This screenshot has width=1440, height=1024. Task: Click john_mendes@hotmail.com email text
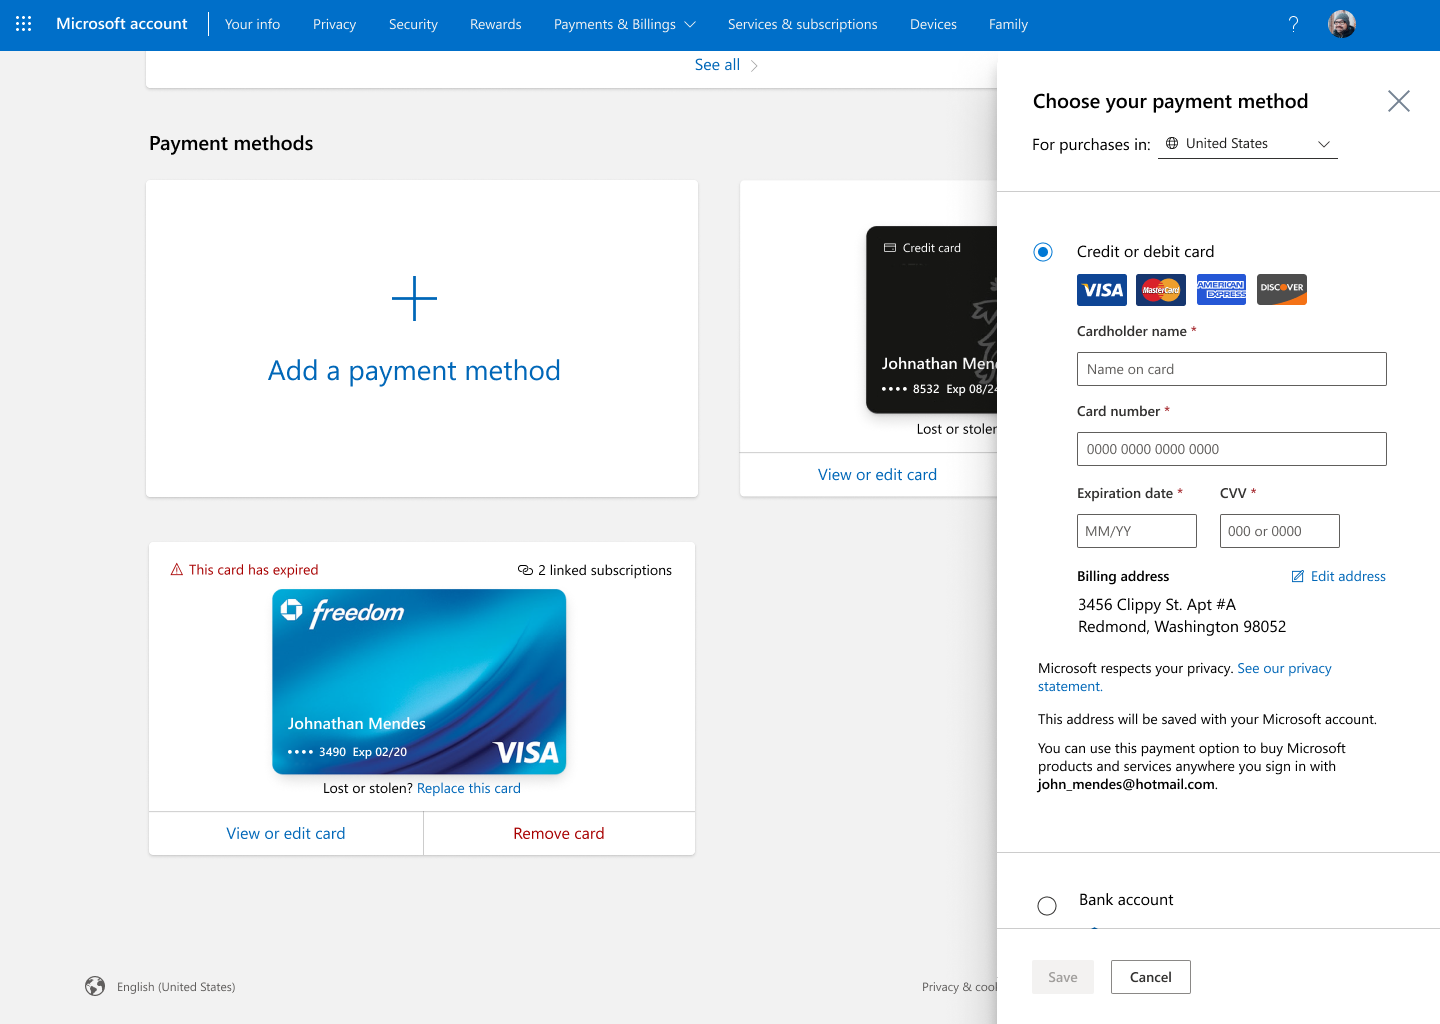click(x=1126, y=785)
